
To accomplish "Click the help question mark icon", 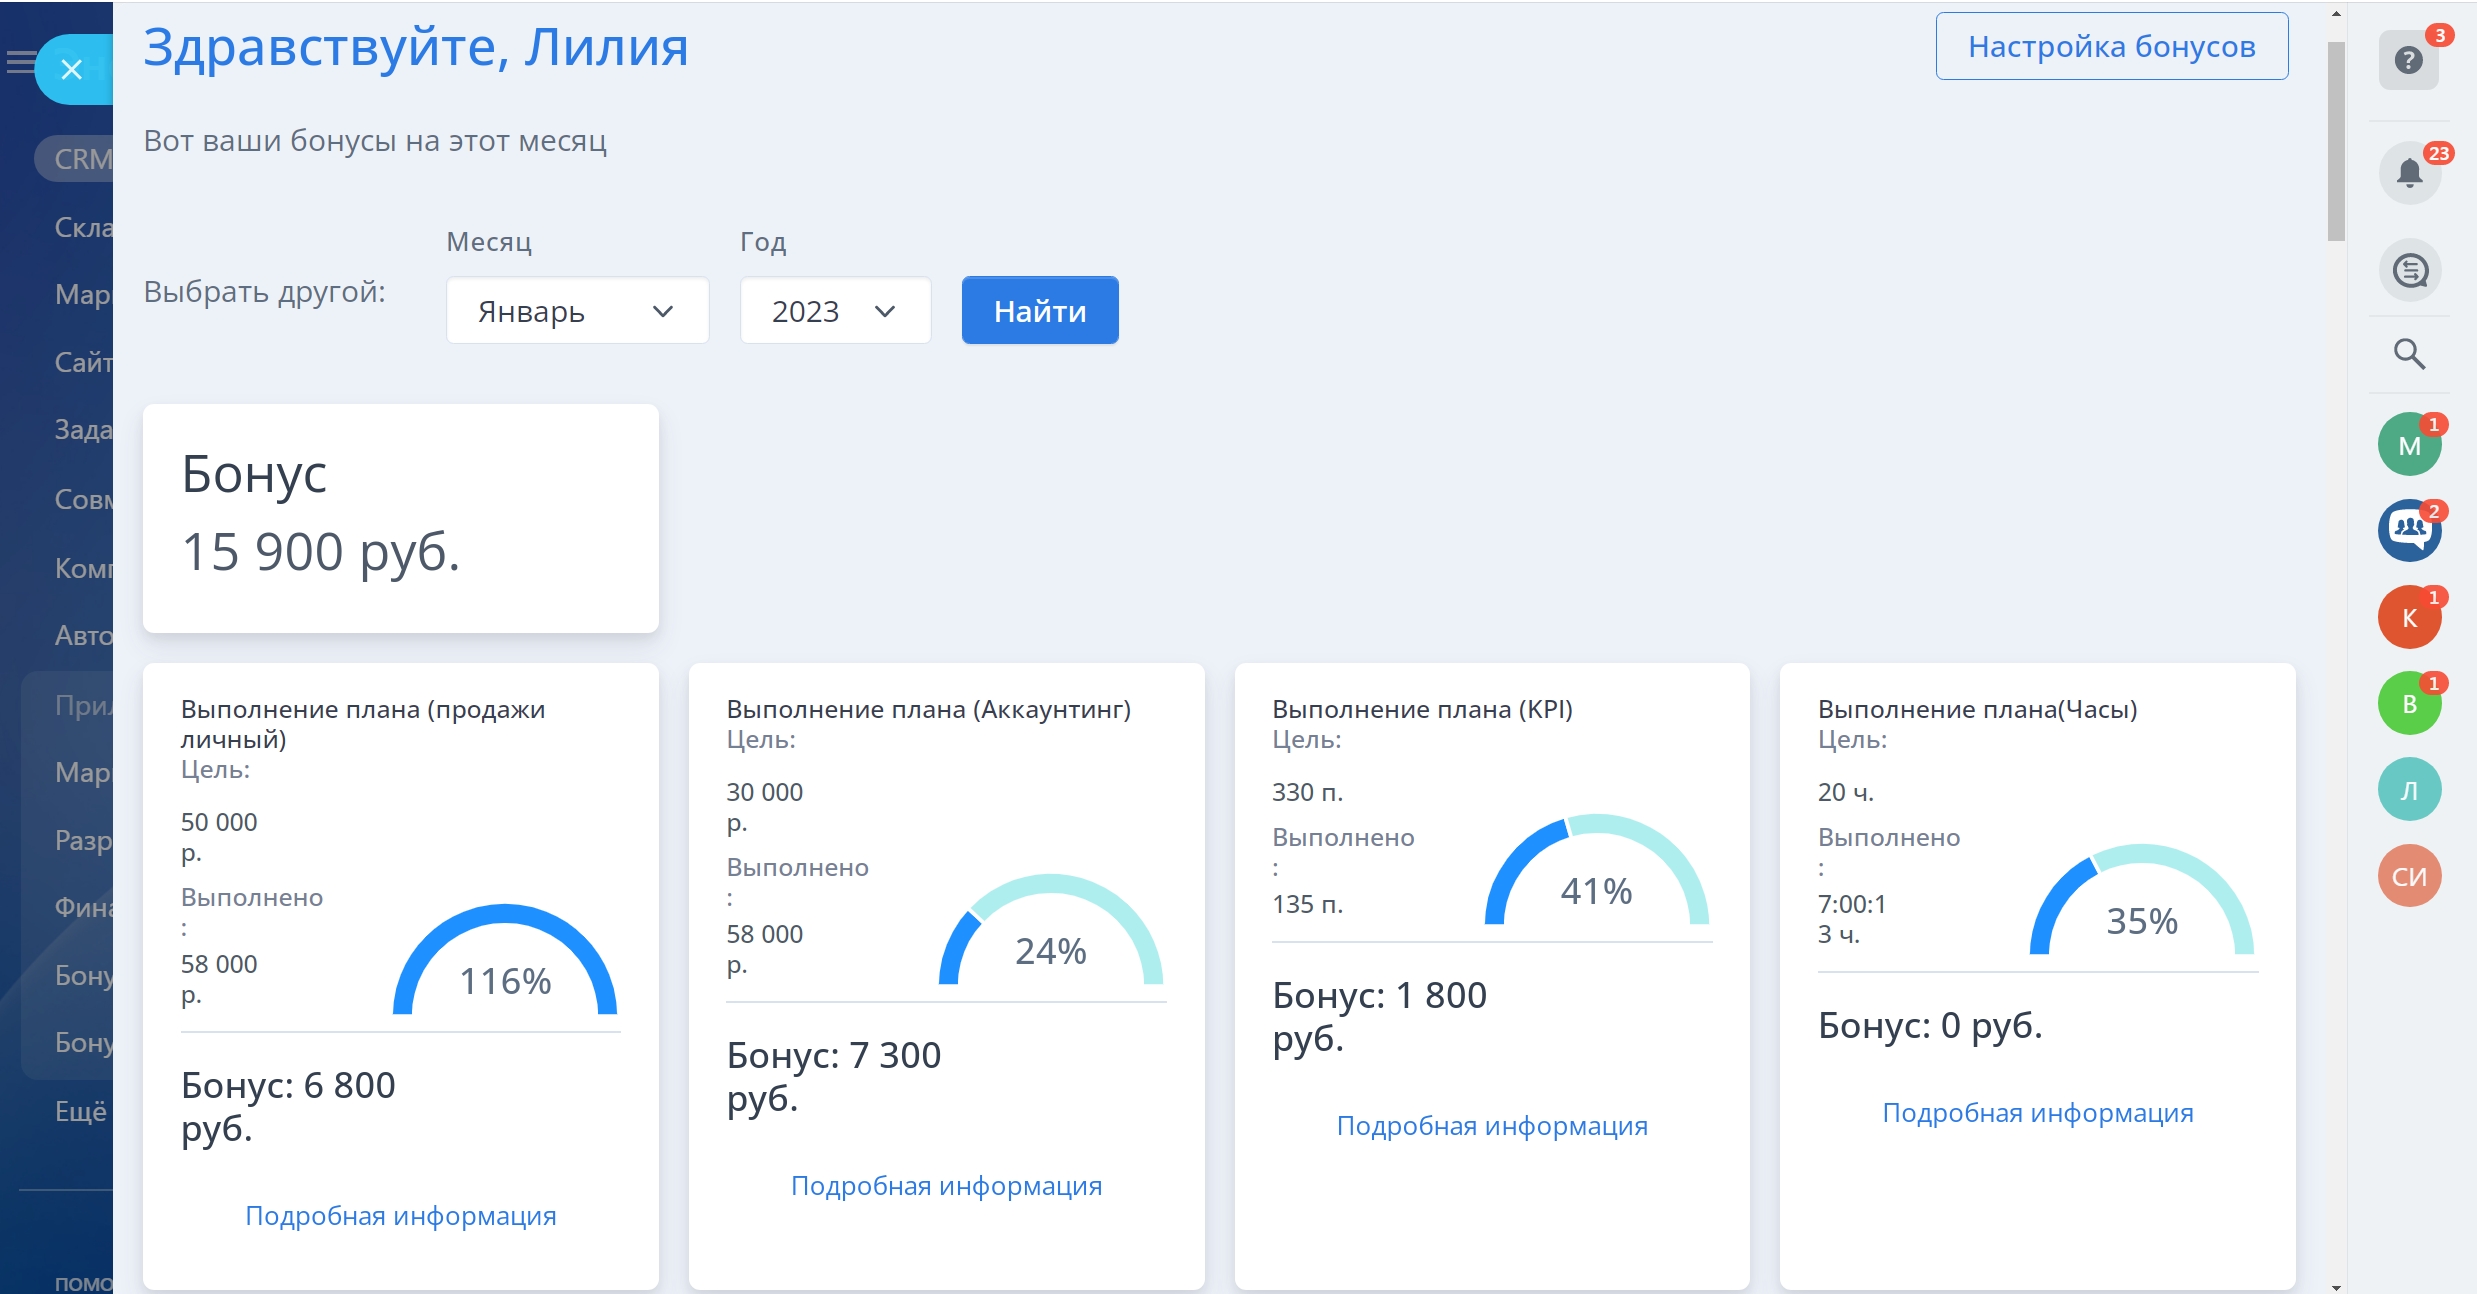I will 2408,61.
